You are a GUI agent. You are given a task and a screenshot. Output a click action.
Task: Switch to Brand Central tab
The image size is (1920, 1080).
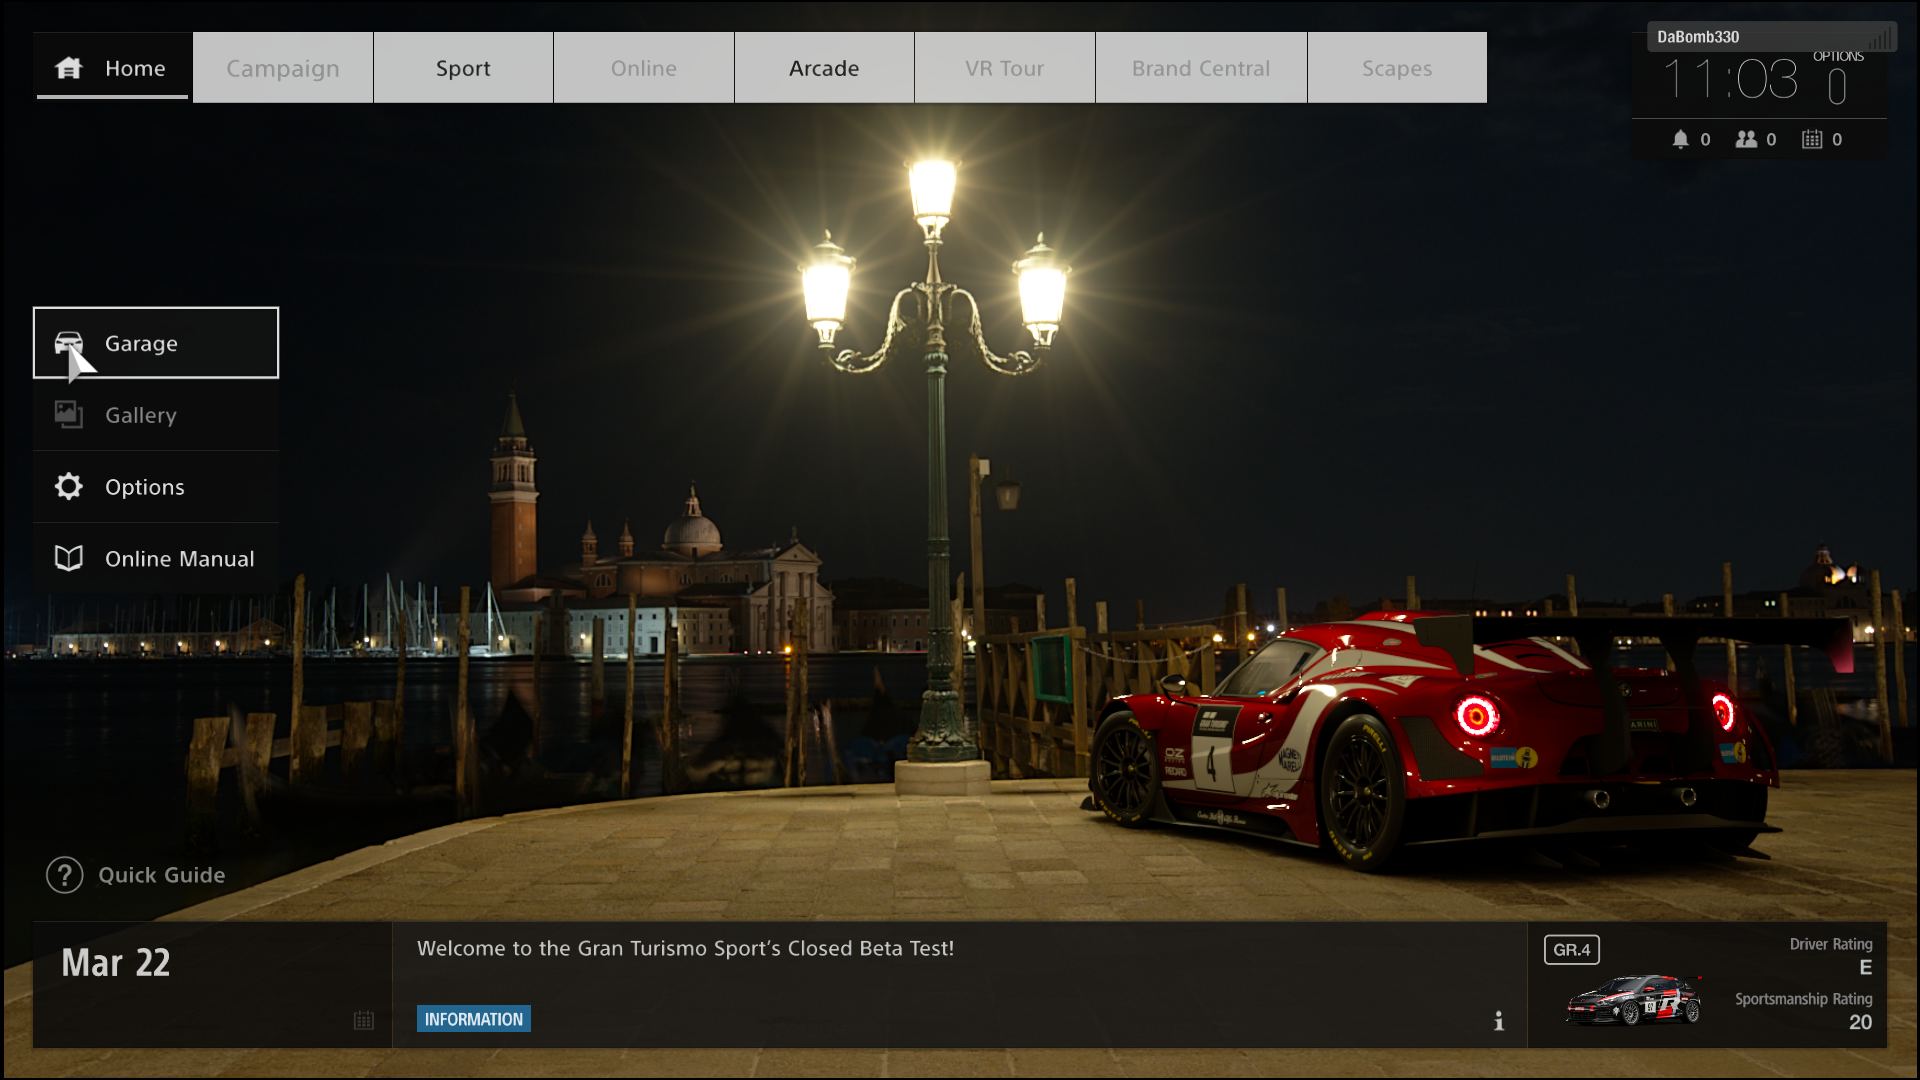[x=1201, y=67]
